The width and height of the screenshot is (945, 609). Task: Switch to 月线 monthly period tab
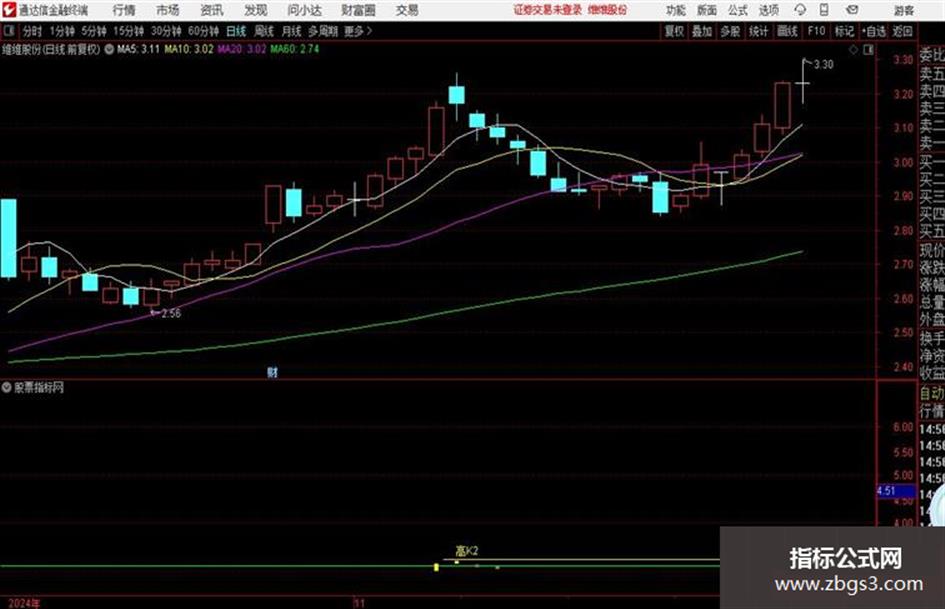pos(291,31)
